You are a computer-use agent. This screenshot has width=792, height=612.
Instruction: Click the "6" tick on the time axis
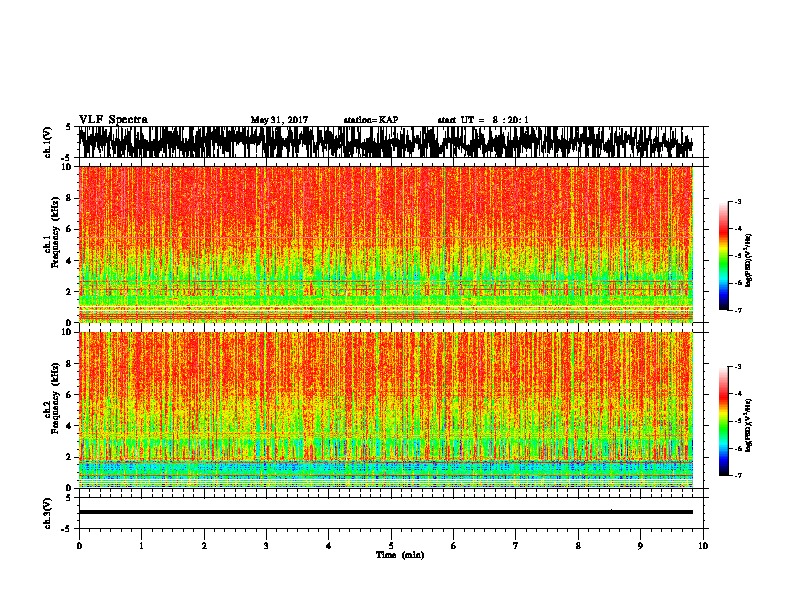pos(454,545)
